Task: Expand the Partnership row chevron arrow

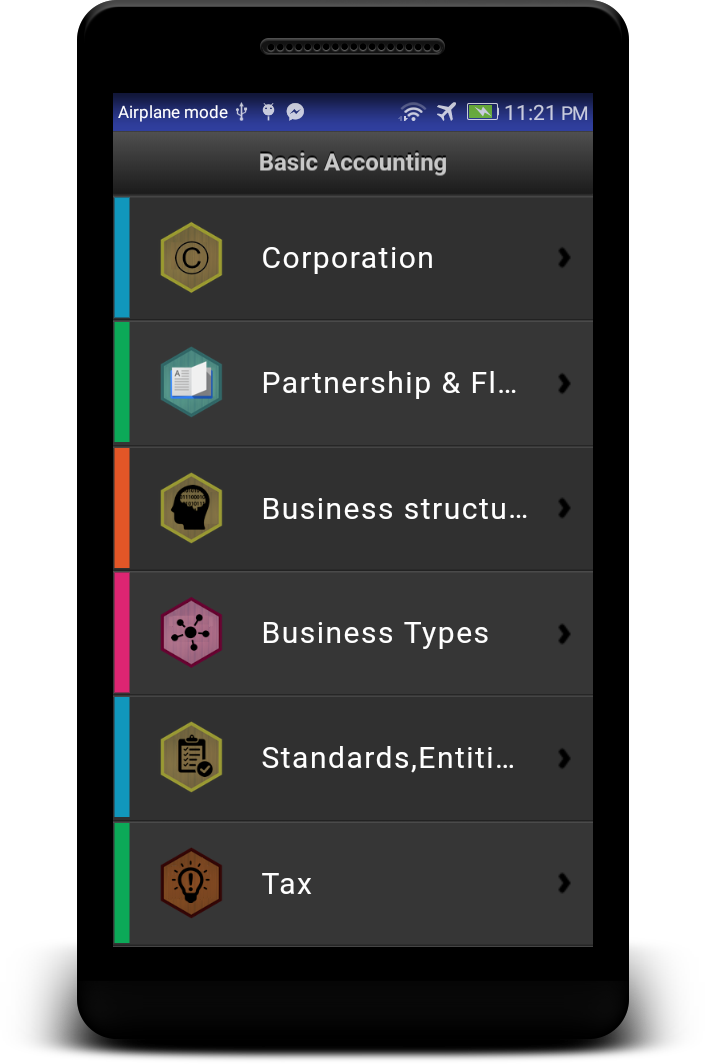Action: pyautogui.click(x=564, y=383)
